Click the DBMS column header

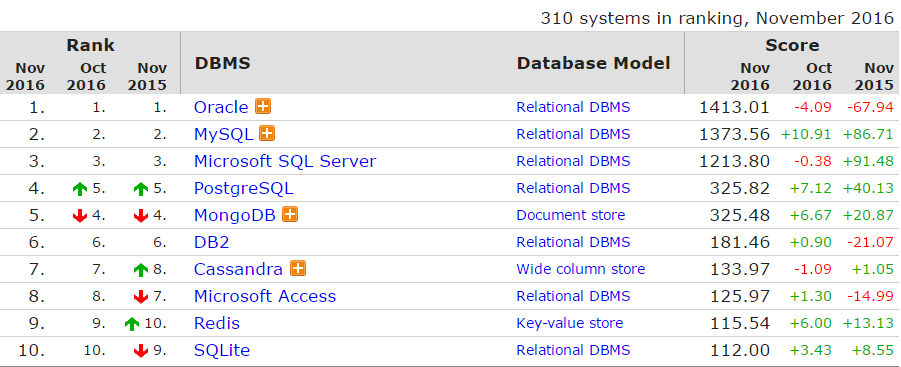coord(222,63)
